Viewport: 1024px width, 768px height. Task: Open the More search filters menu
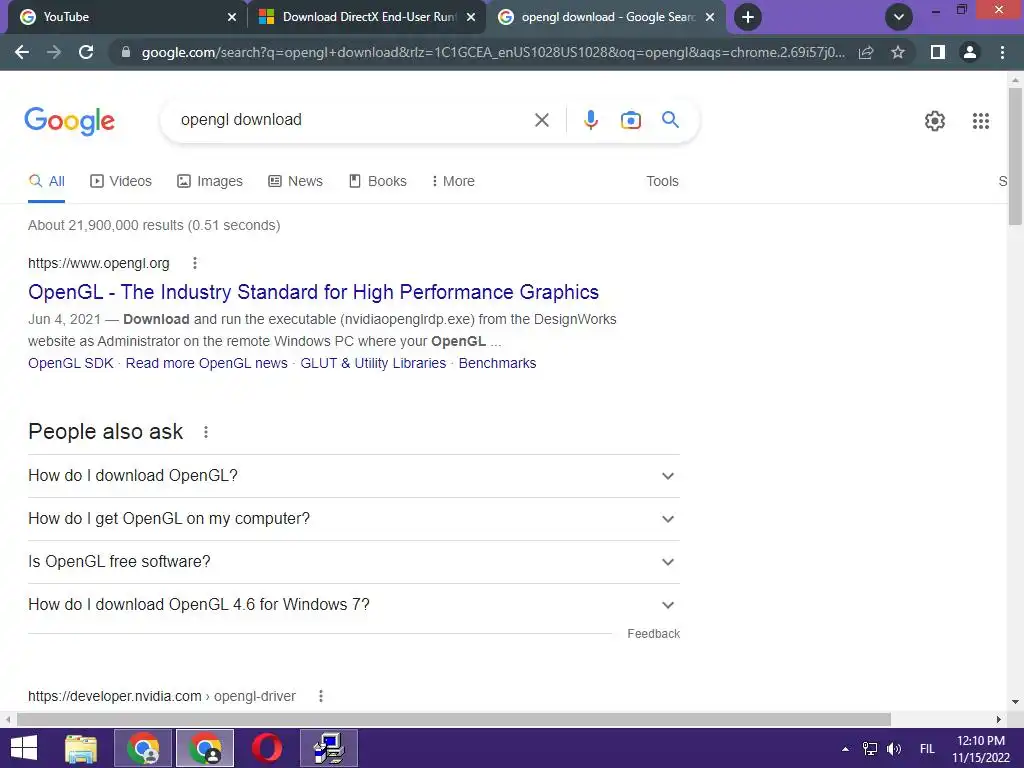[453, 181]
